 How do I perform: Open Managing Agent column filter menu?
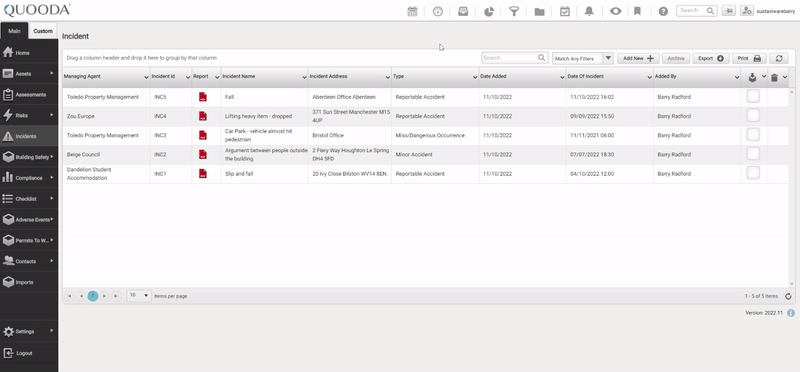146,78
